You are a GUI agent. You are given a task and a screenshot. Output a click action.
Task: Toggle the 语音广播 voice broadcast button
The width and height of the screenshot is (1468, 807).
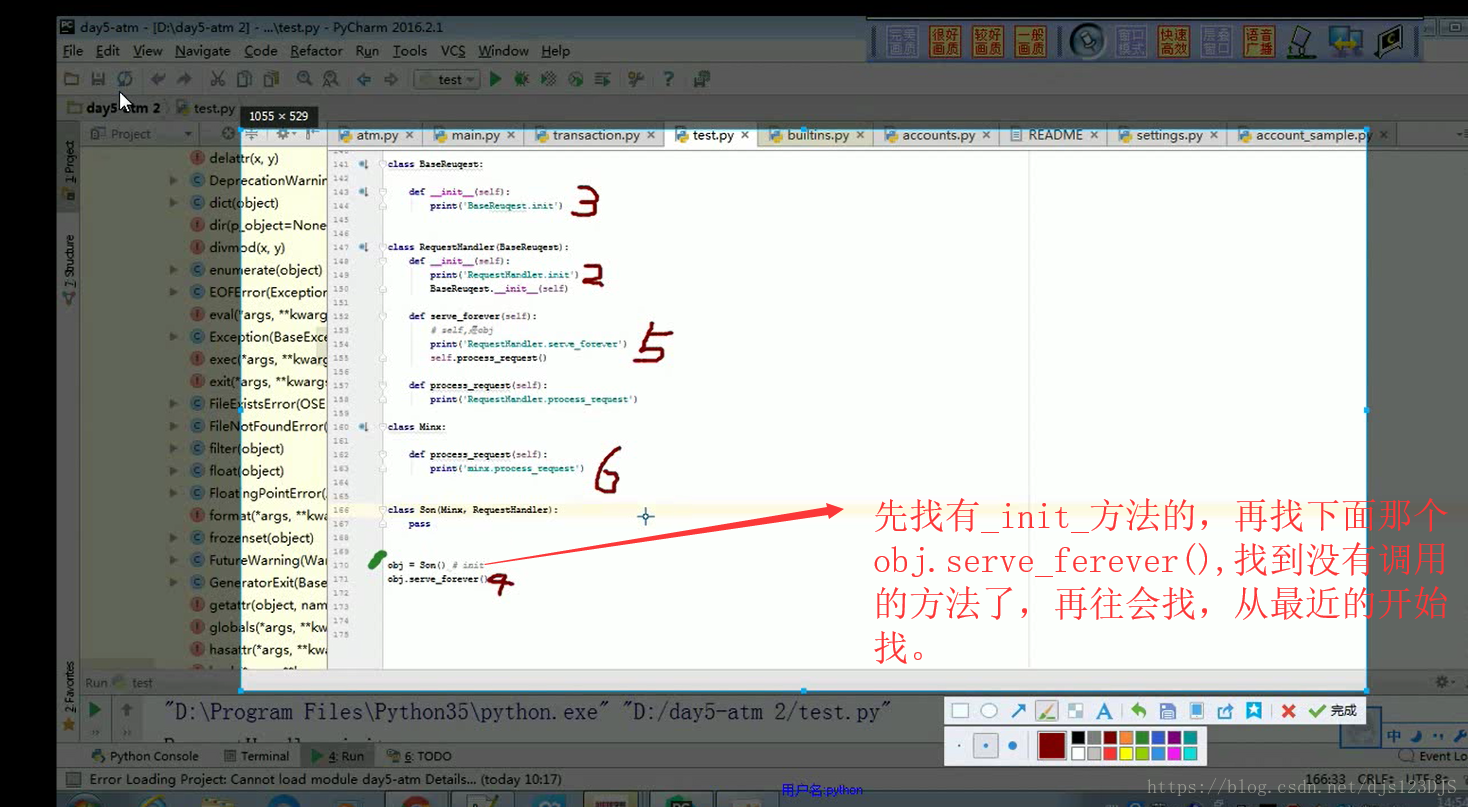tap(1259, 41)
